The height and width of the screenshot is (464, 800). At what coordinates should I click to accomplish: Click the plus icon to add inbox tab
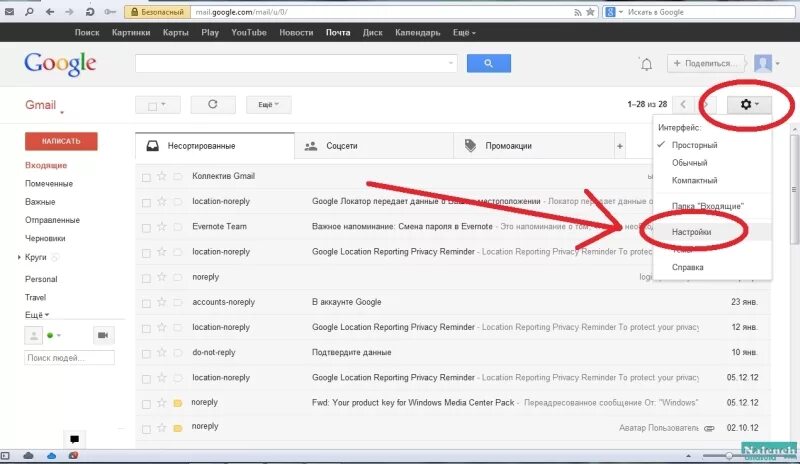[619, 146]
